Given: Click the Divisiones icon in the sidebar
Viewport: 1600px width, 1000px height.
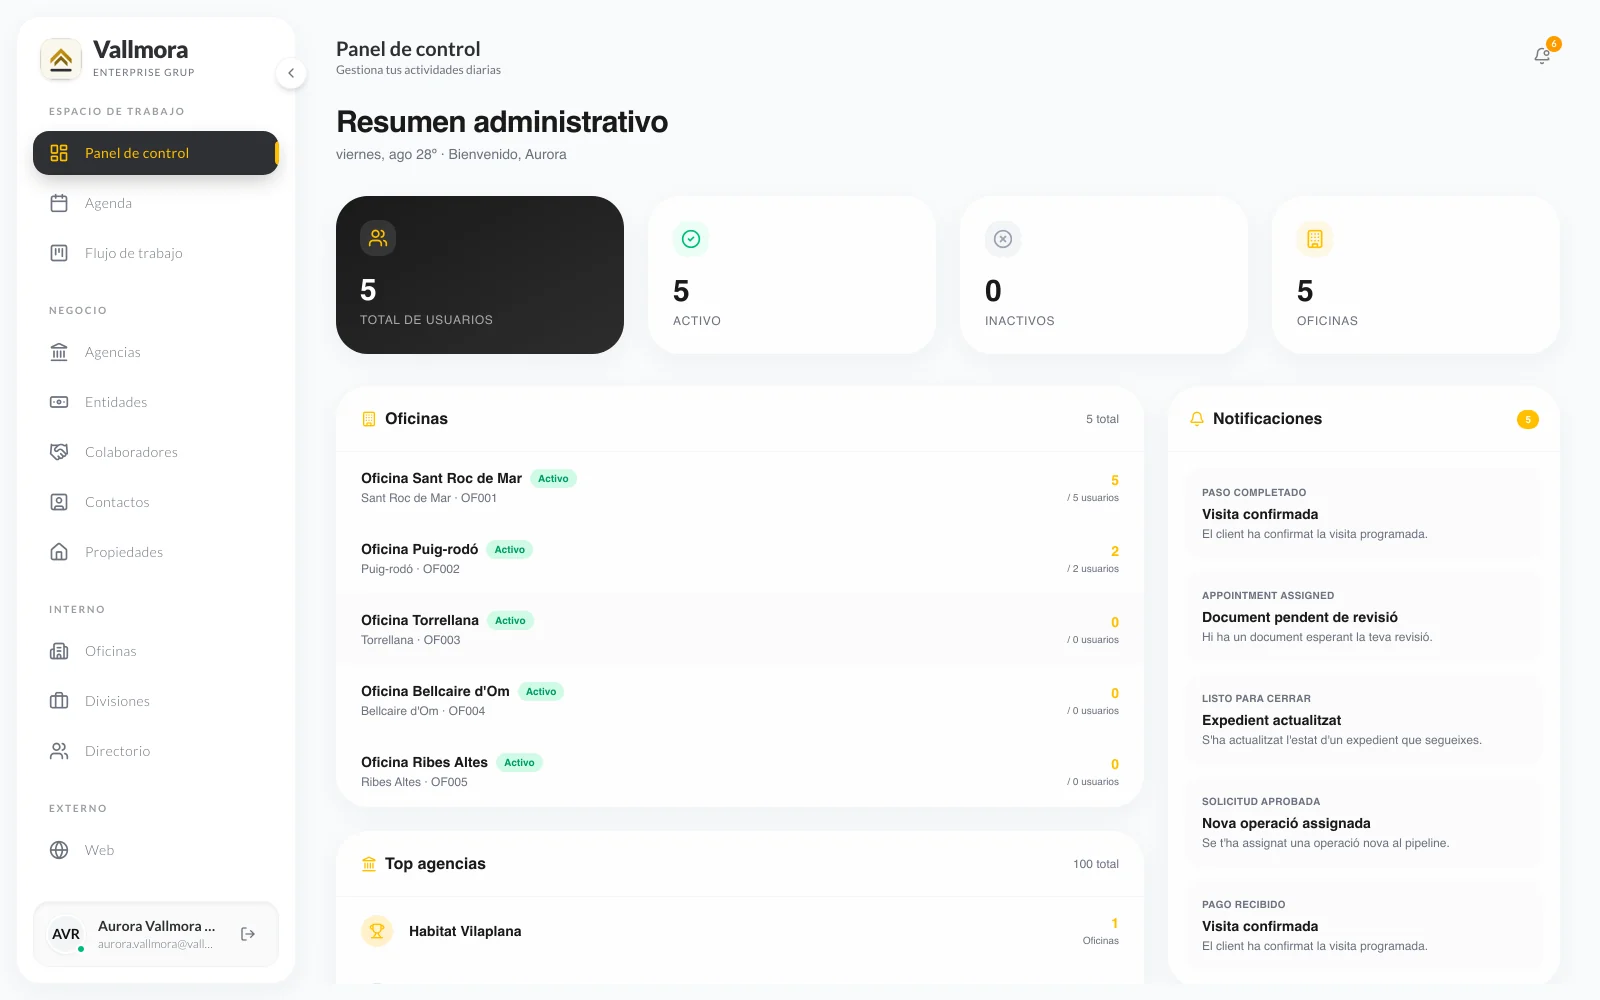Looking at the screenshot, I should click(x=59, y=701).
